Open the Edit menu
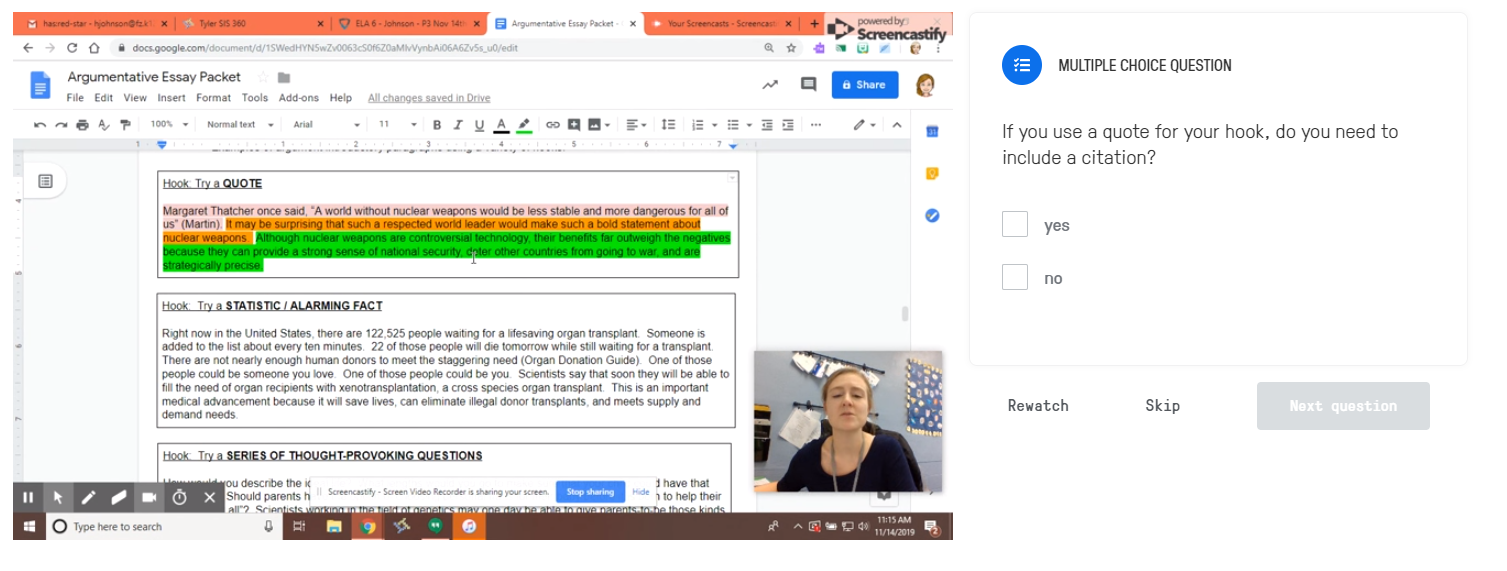1507x571 pixels. pyautogui.click(x=104, y=98)
